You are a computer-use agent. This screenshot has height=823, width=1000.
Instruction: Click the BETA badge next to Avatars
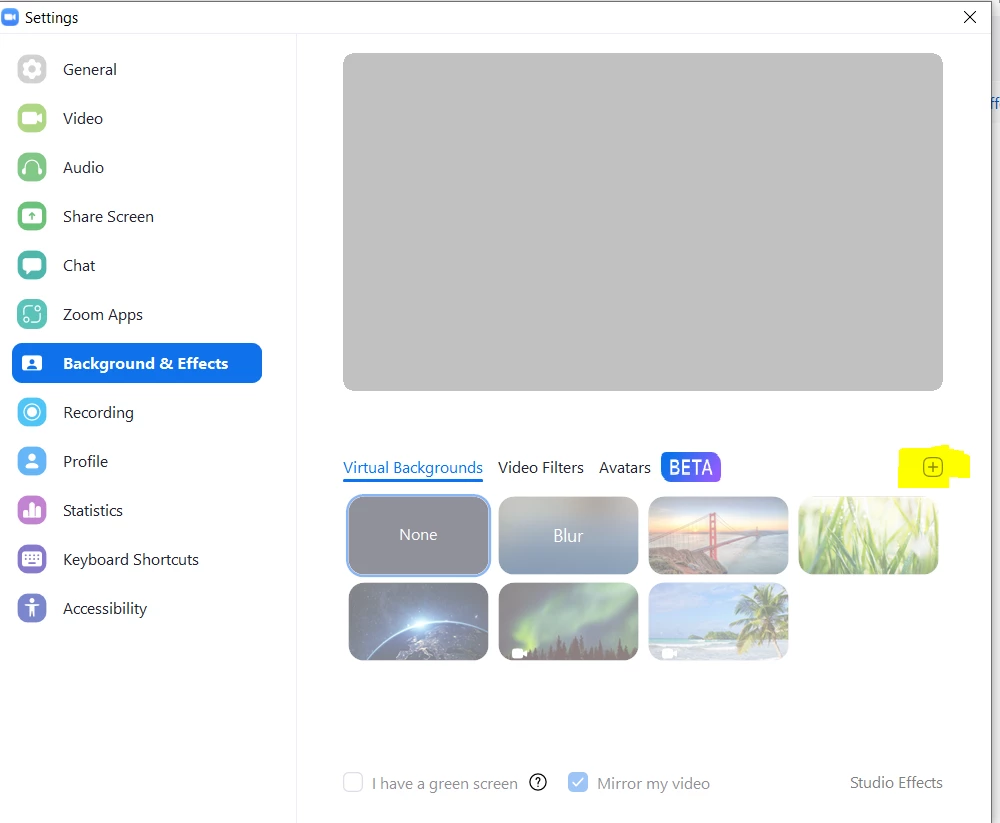691,468
